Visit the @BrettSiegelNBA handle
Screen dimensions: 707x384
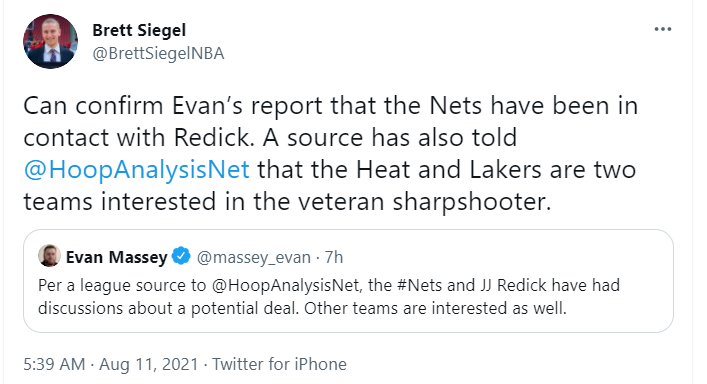tap(158, 53)
